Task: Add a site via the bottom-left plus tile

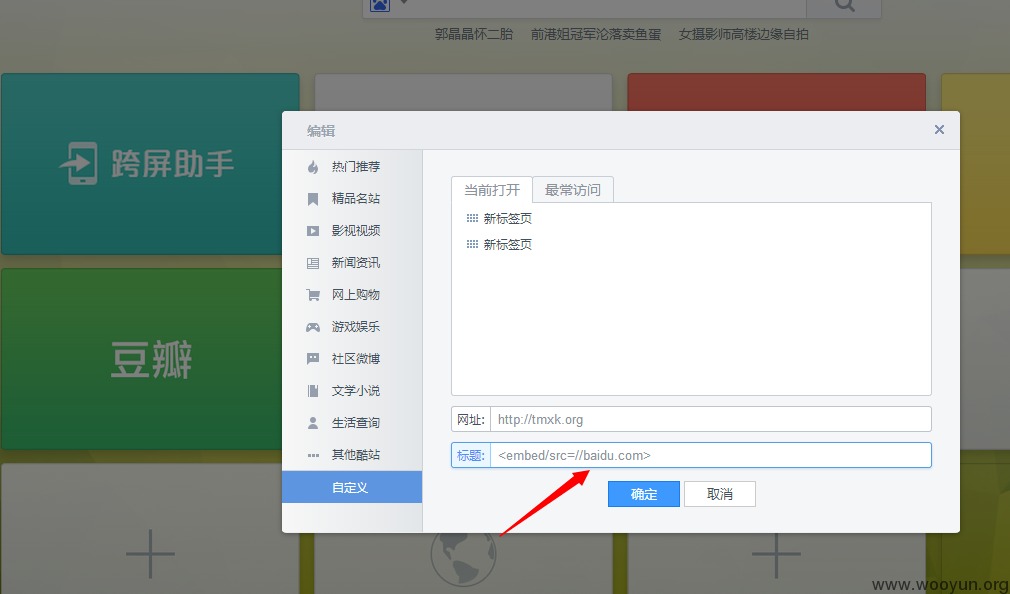Action: [150, 554]
